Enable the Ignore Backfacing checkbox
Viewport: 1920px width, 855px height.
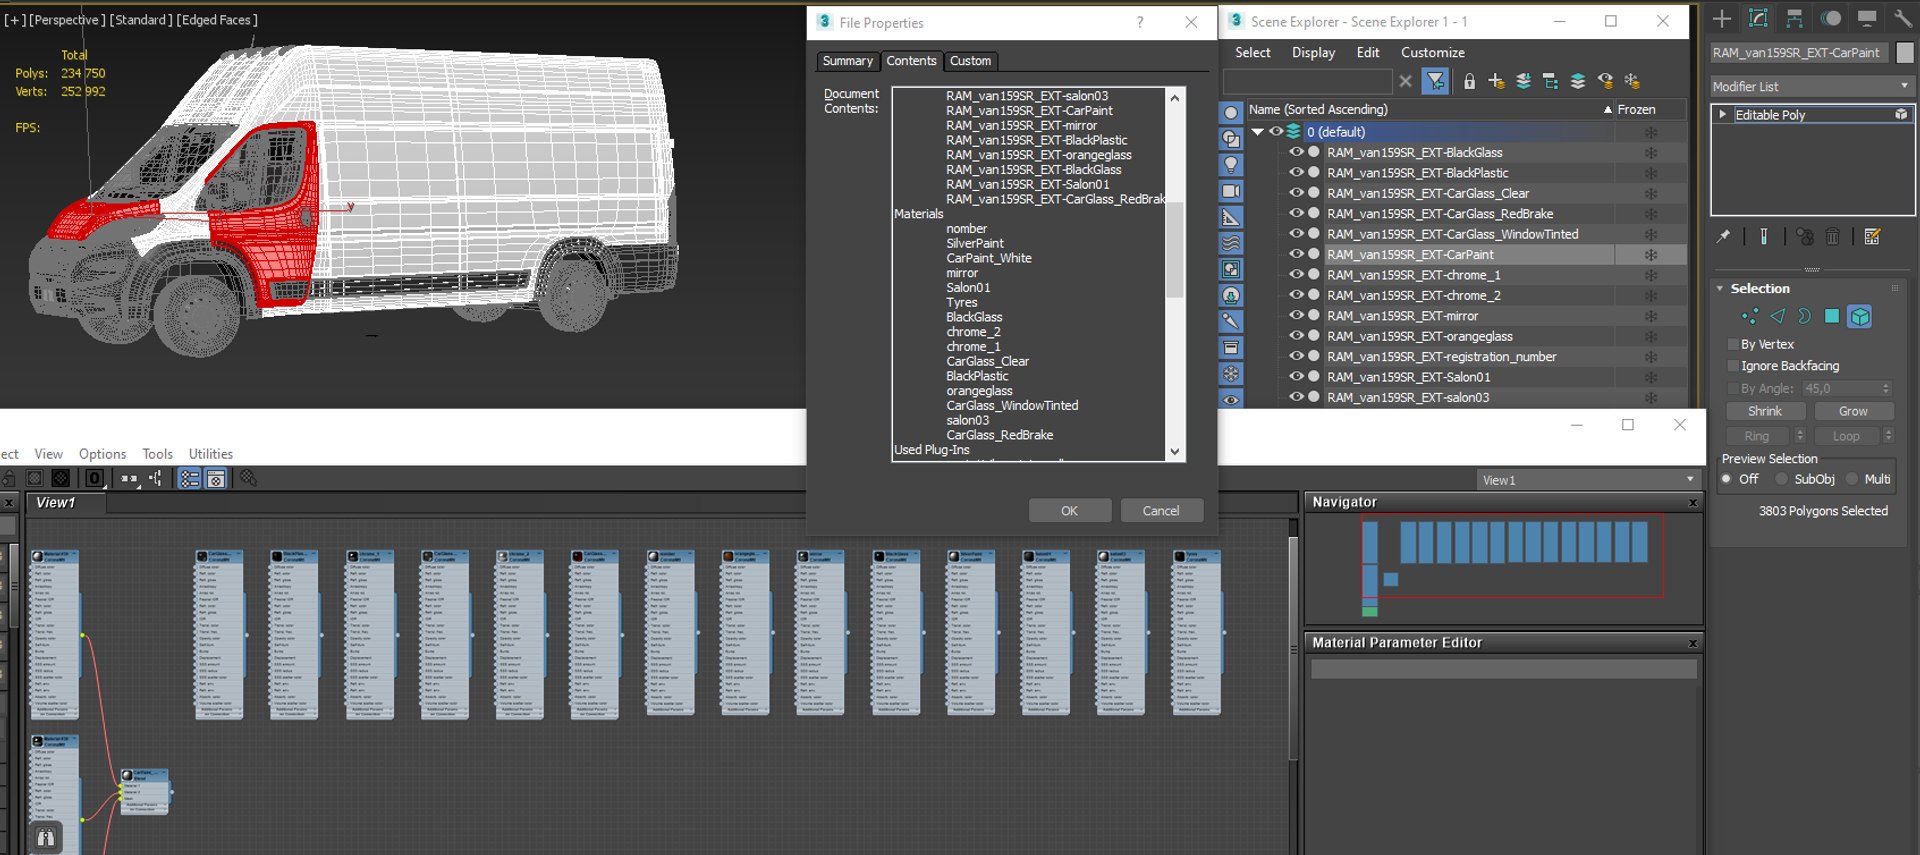[1734, 366]
